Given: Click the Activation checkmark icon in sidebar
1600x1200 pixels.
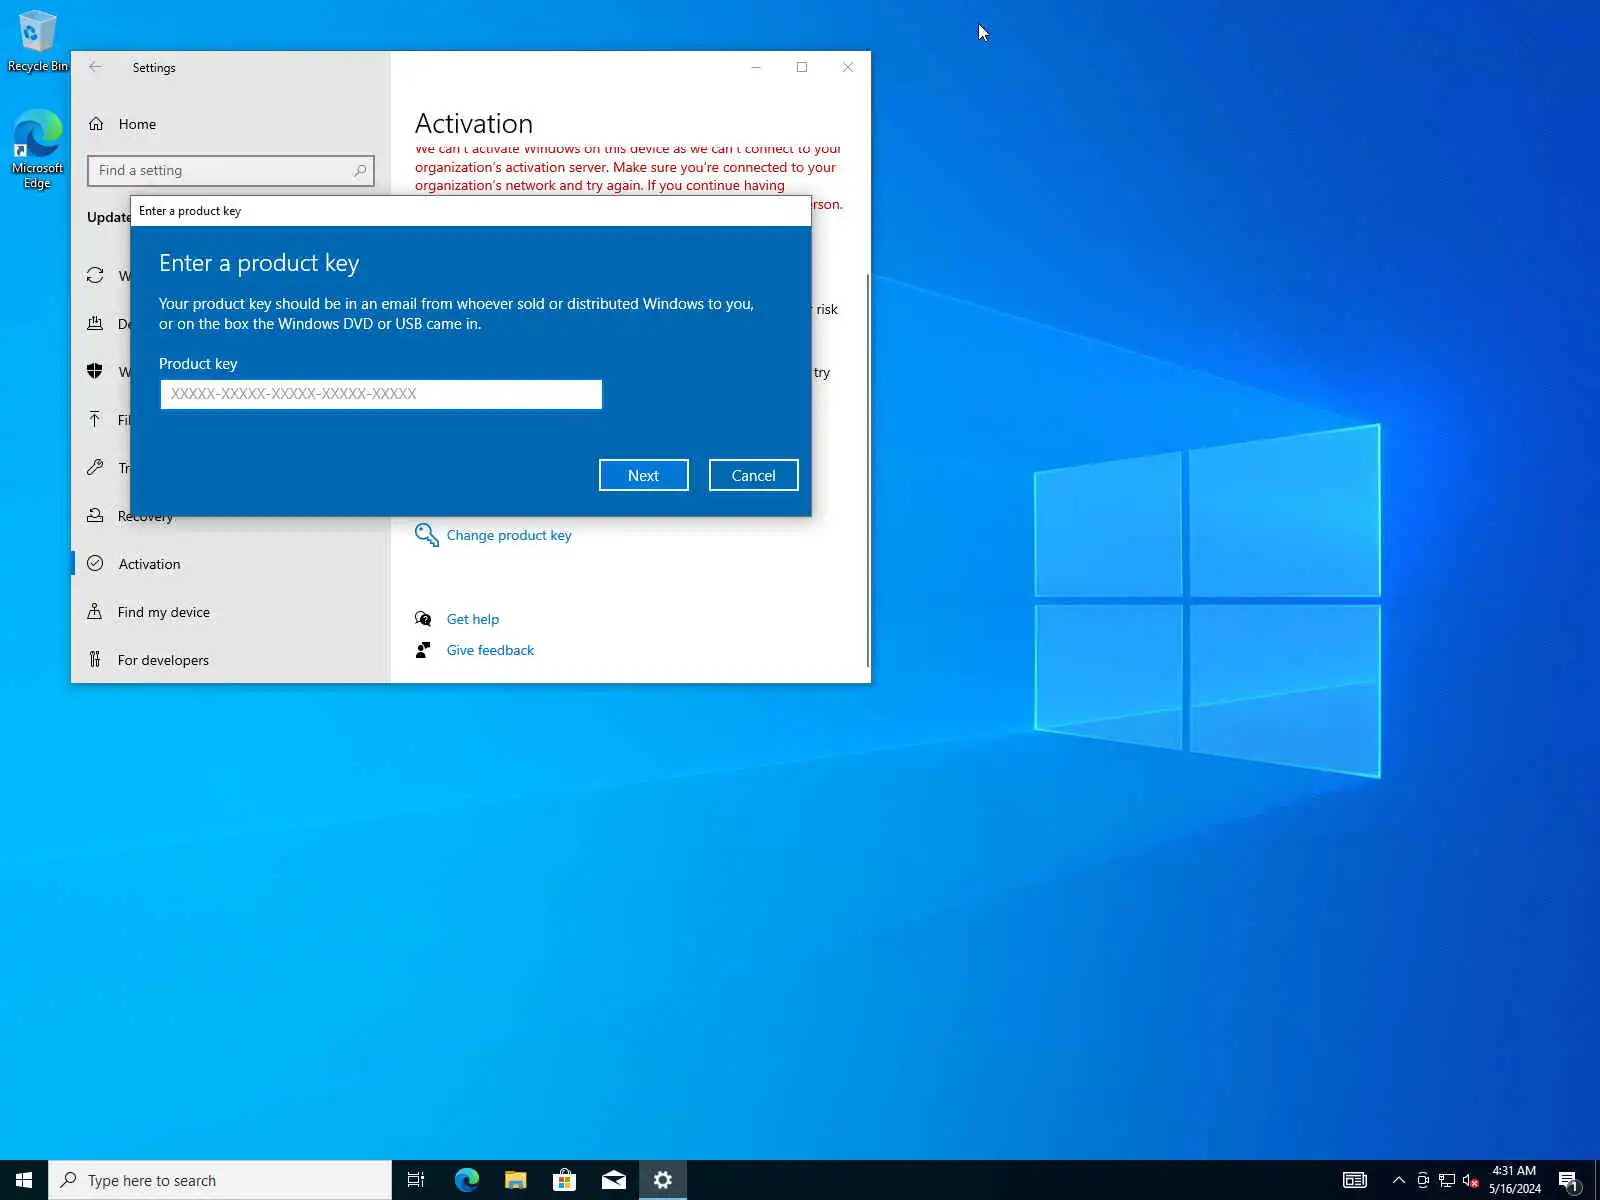Looking at the screenshot, I should [x=95, y=563].
